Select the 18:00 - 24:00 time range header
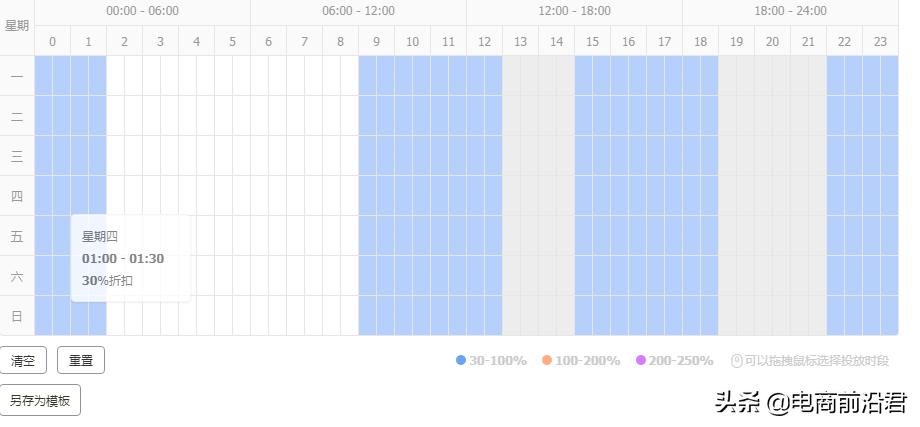Screen dimensions: 920x427 coord(790,11)
